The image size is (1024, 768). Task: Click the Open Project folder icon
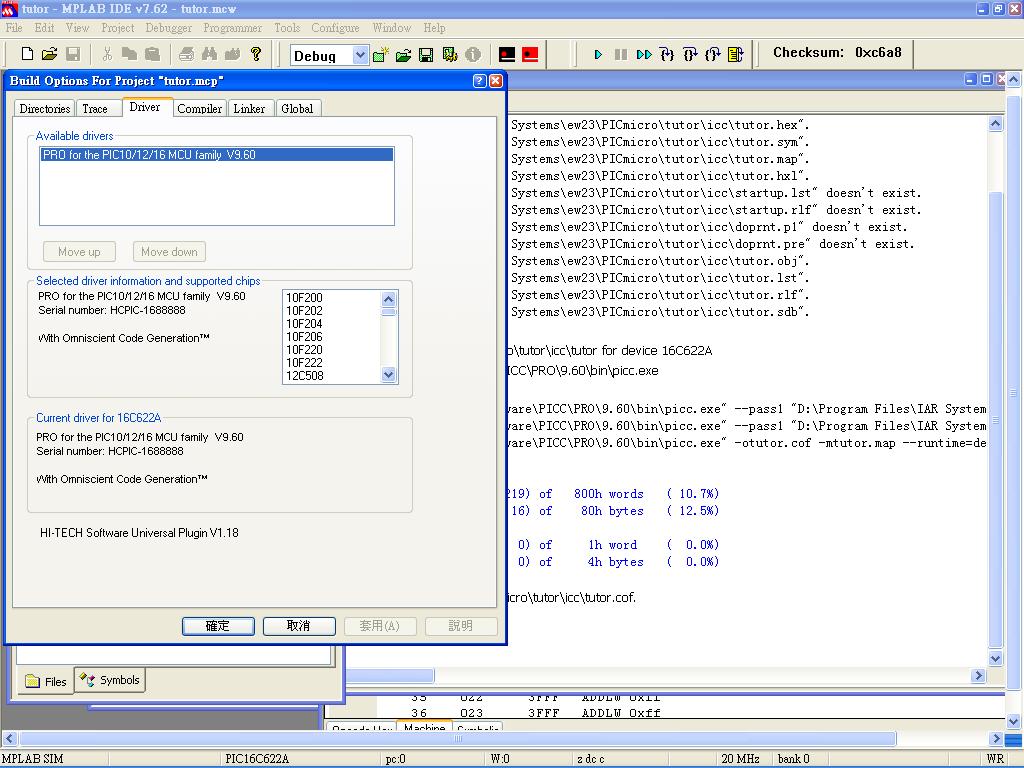point(404,55)
